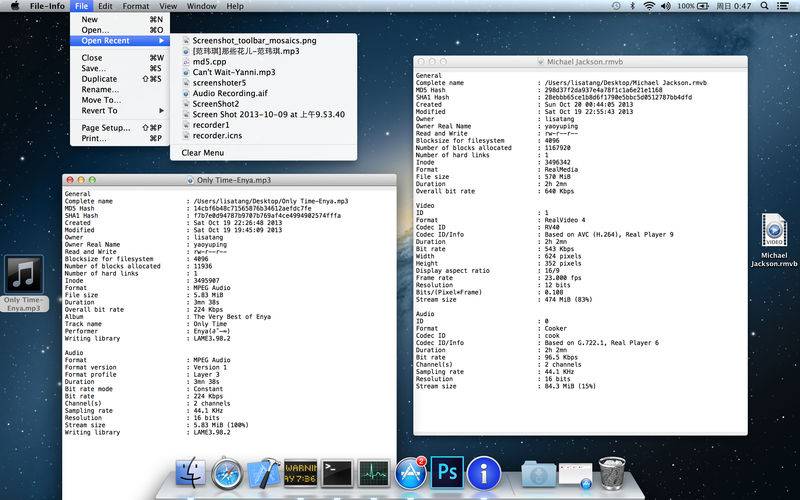Click proxy icon in Michael Jackson.rmvb title bar
This screenshot has height=500, width=800.
click(540, 62)
